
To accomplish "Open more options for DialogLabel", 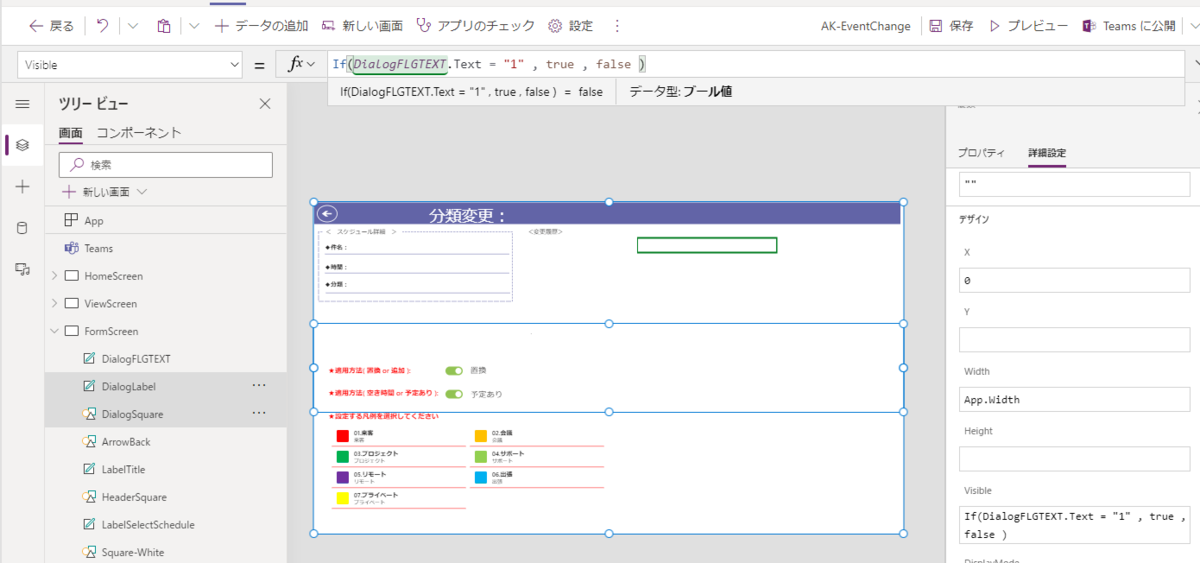I will tap(259, 385).
